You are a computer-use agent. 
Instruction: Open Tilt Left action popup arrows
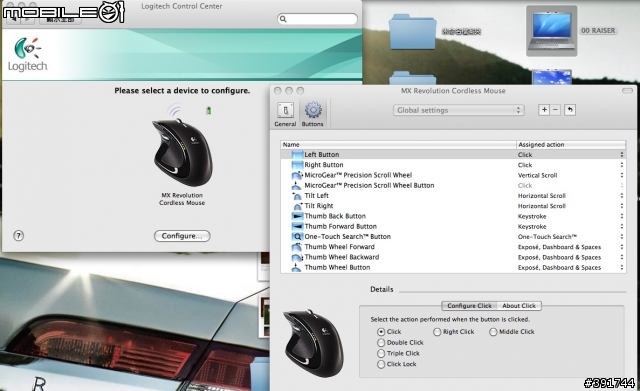coord(622,196)
